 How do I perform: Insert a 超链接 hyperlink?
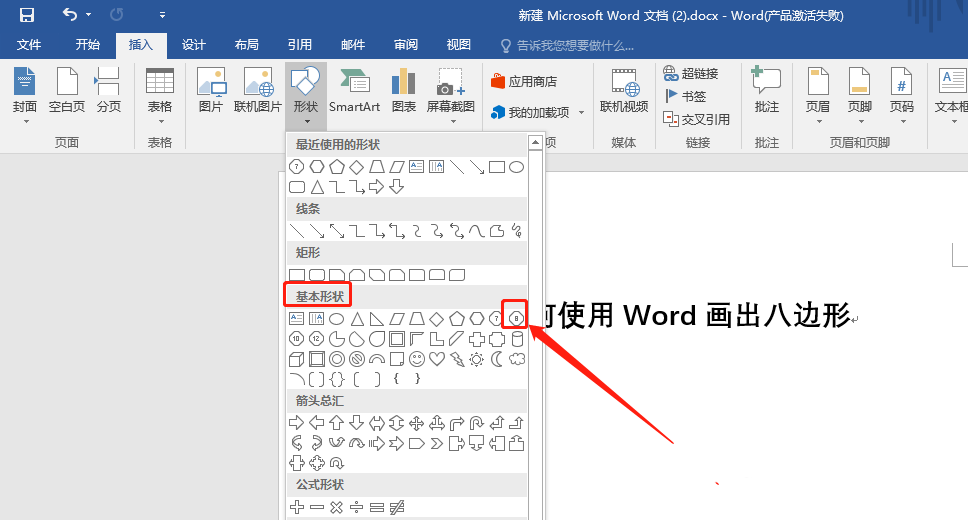pos(691,73)
